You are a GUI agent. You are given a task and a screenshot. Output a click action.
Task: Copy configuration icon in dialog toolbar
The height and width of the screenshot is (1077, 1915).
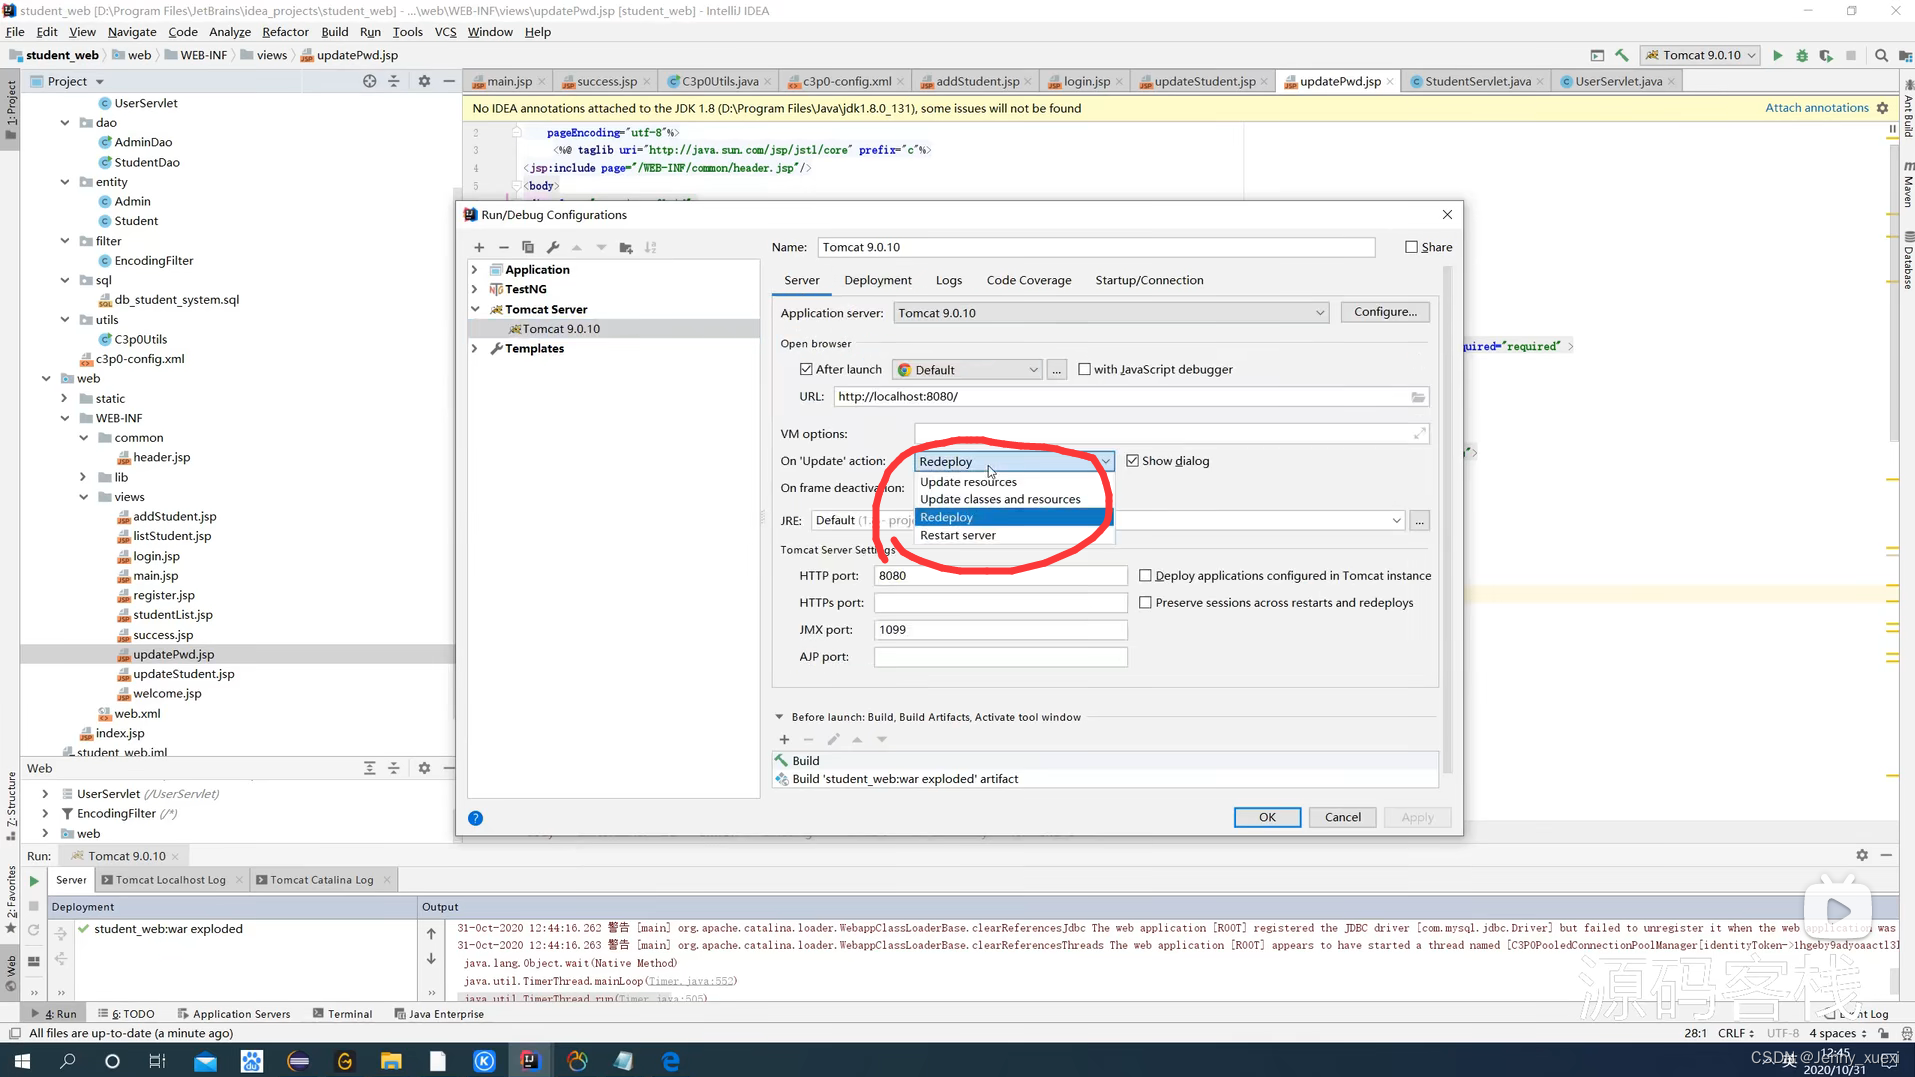pos(528,247)
